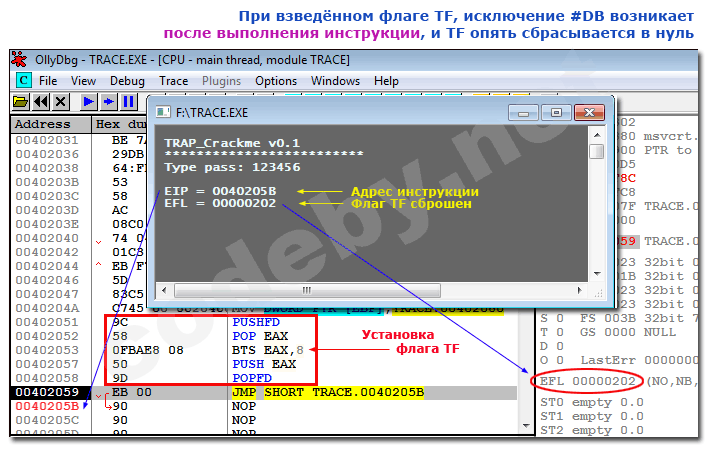Select the PUSH EAX instruction
The image size is (711, 449).
point(264,365)
